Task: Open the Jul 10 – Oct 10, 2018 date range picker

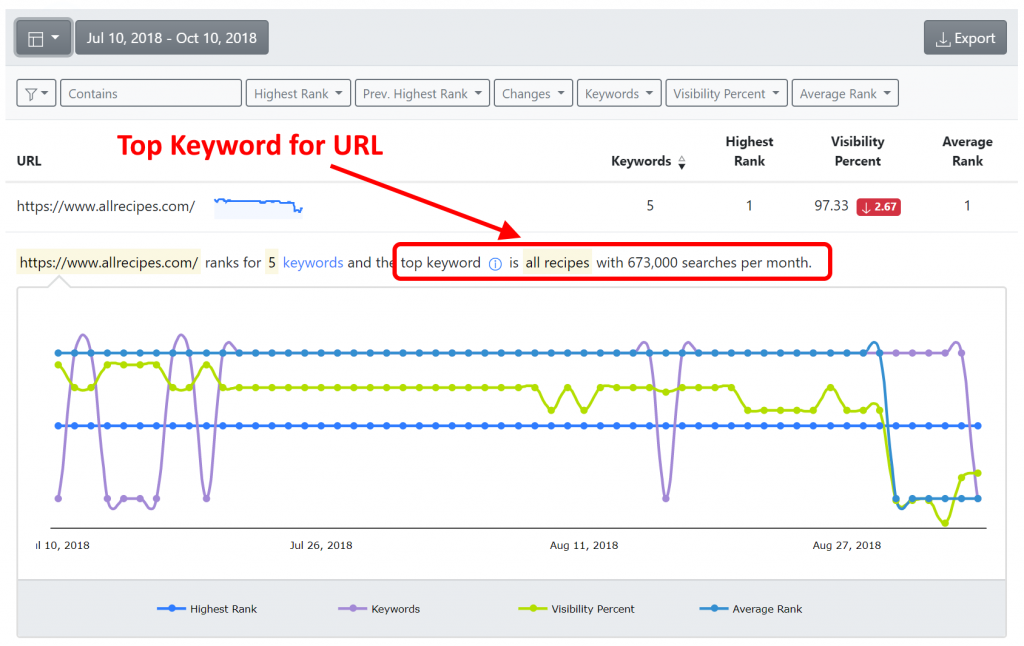Action: pos(172,38)
